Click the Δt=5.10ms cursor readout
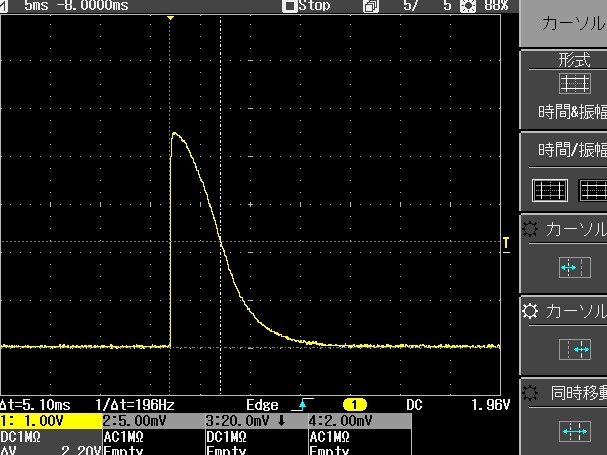Image resolution: width=607 pixels, height=455 pixels. (x=35, y=405)
